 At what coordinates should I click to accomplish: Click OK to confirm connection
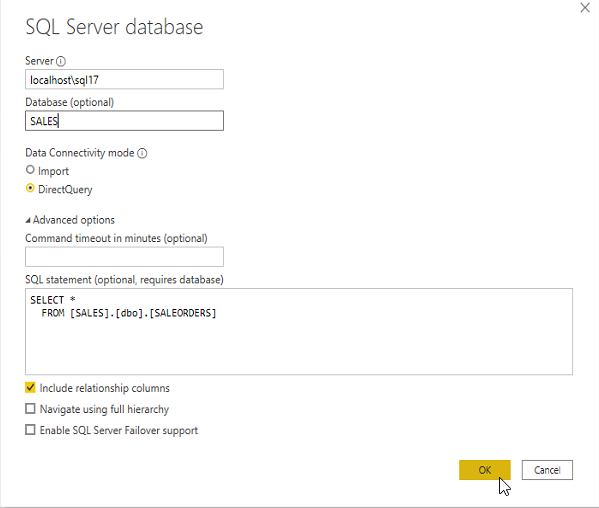[485, 470]
